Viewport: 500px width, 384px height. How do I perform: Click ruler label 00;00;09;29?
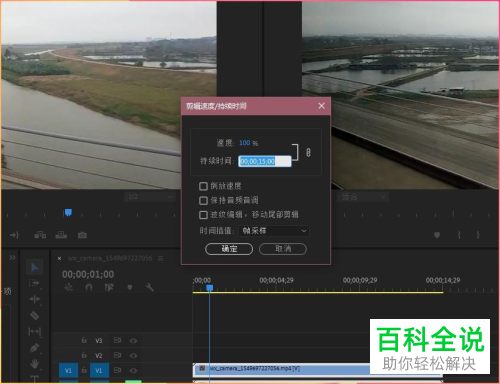pos(360,280)
